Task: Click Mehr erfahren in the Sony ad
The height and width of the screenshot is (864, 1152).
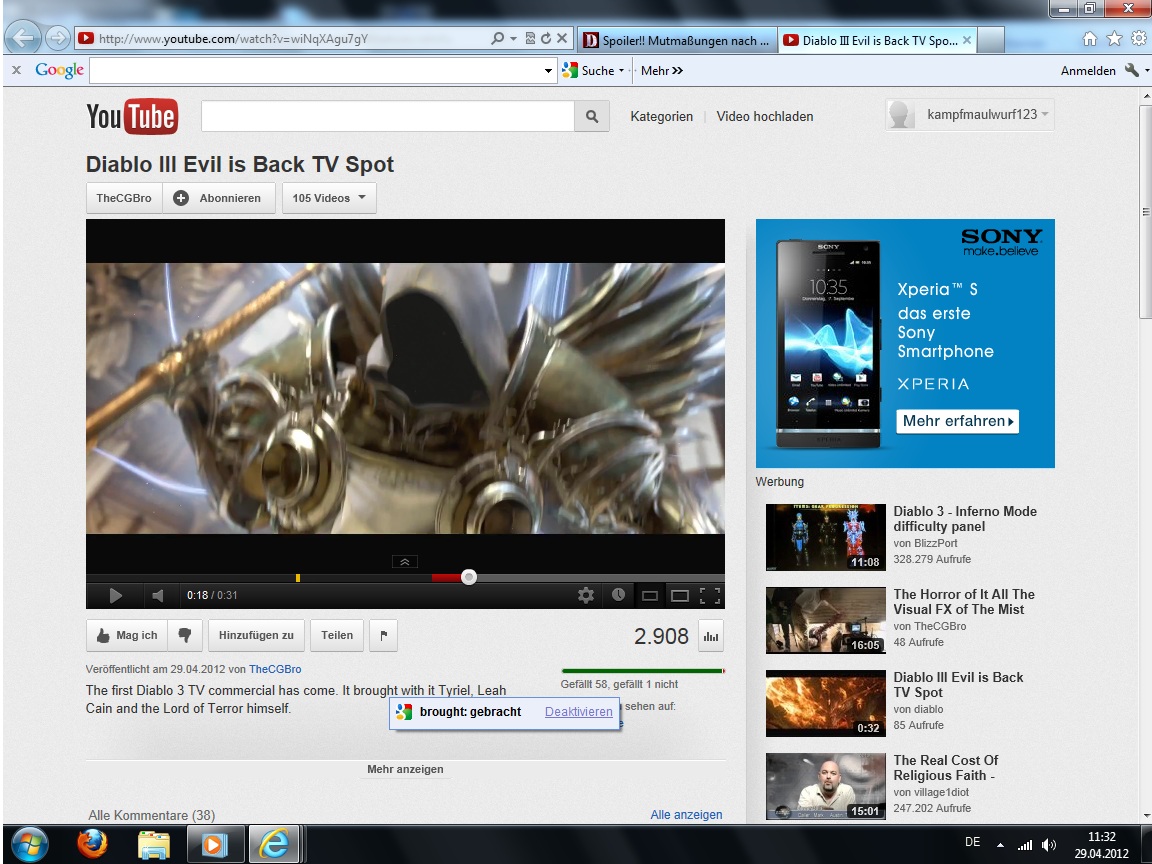Action: tap(957, 421)
